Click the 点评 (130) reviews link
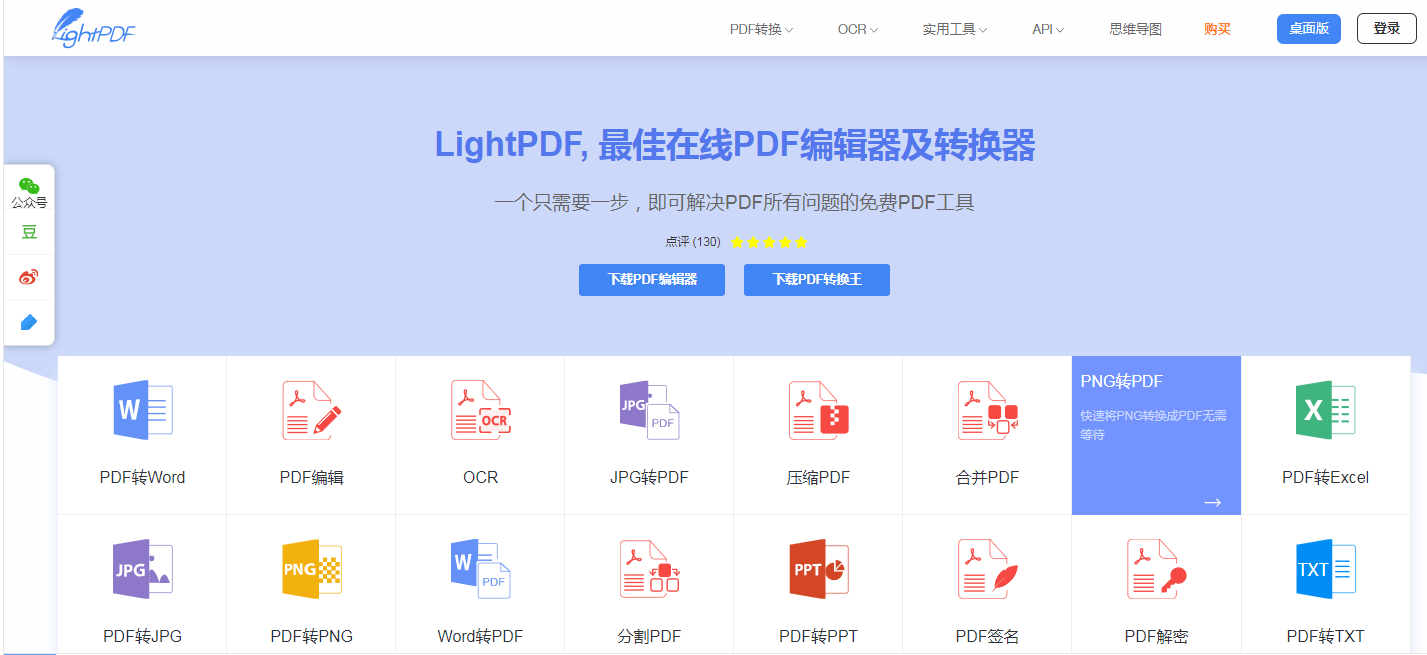Screen dimensions: 1427x655 (693, 242)
